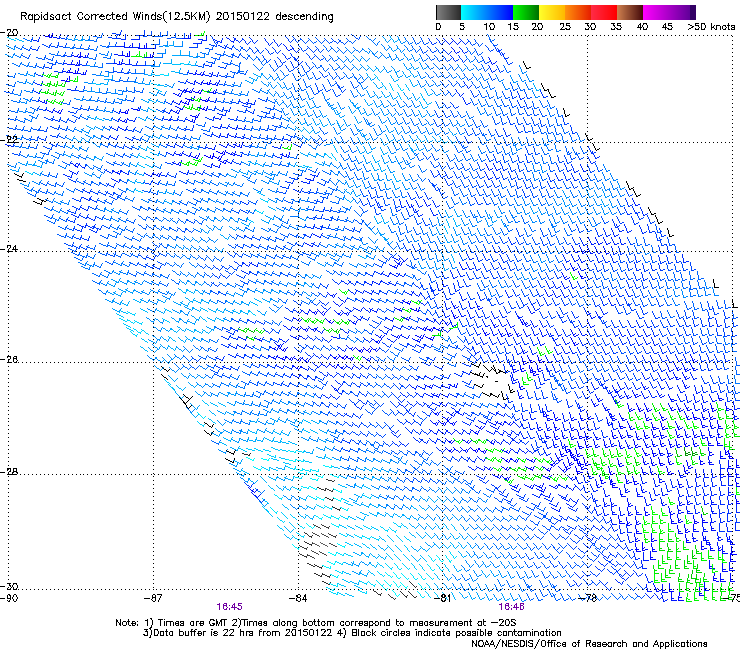Click the red 30-35 knots color segment
This screenshot has width=740, height=650.
click(x=604, y=12)
